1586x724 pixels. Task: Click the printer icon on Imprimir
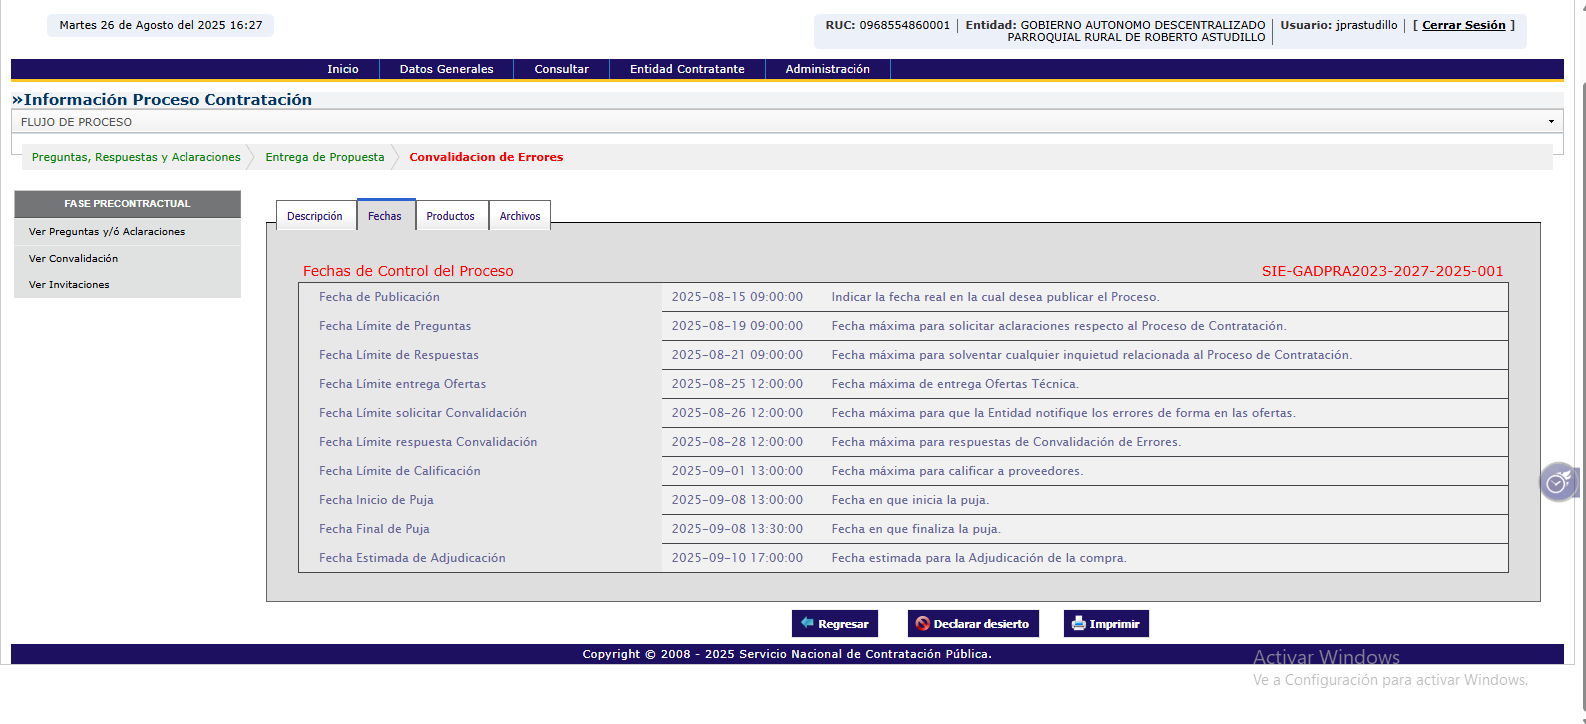(1078, 624)
